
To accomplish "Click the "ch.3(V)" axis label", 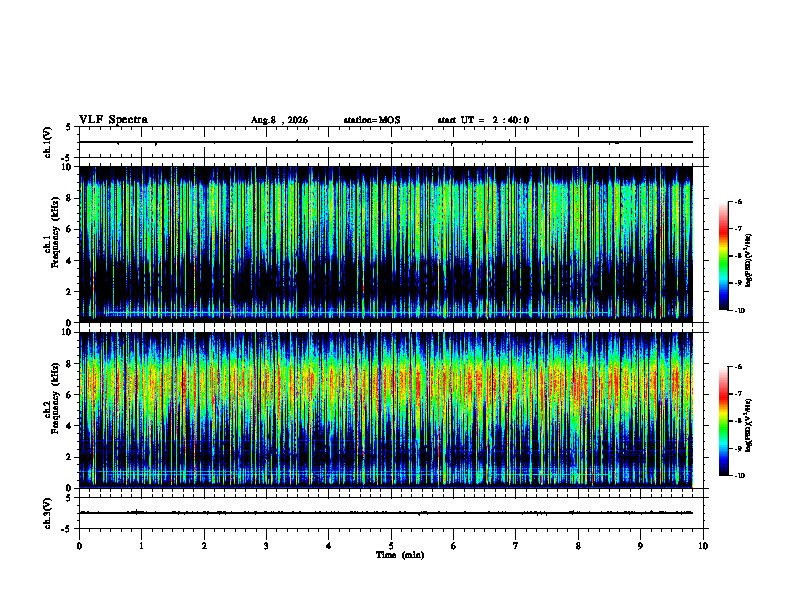I will coord(48,513).
